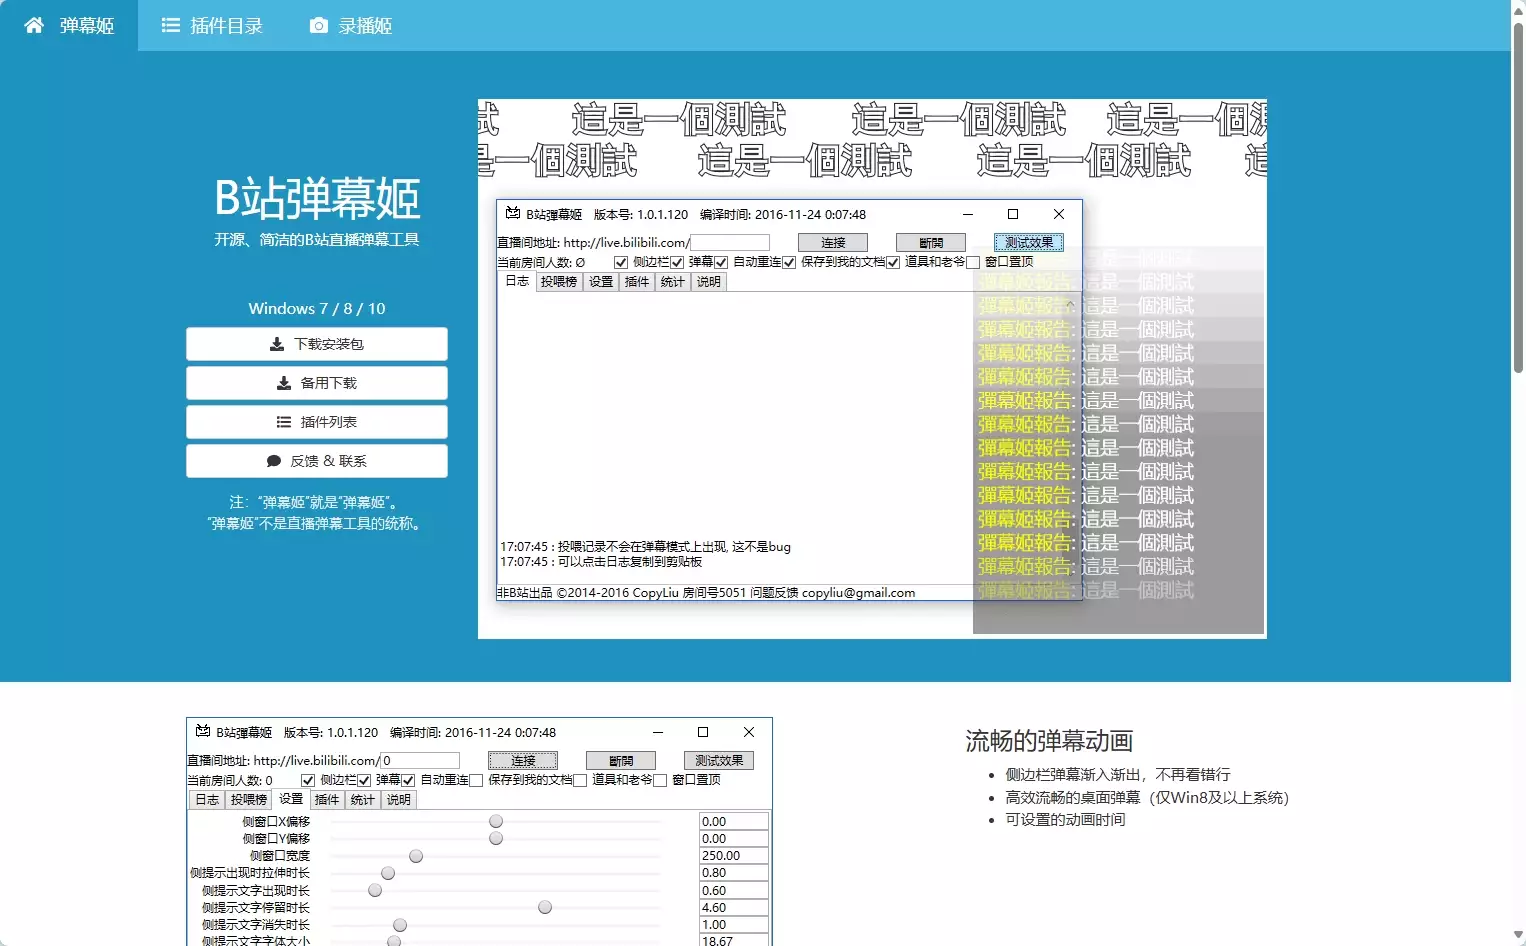This screenshot has width=1526, height=946.
Task: Switch to 设置 tab in the log-tab window
Action: point(601,282)
